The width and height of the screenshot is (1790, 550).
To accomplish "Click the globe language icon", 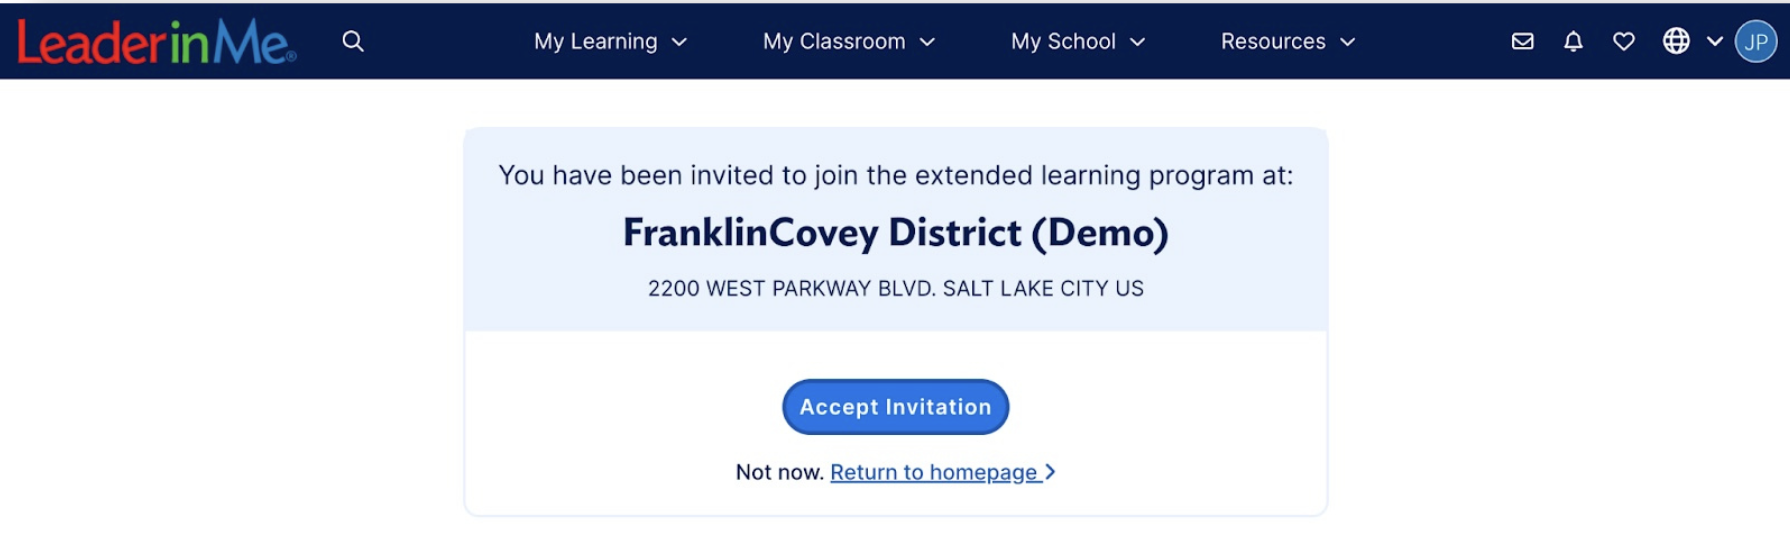I will click(1676, 41).
